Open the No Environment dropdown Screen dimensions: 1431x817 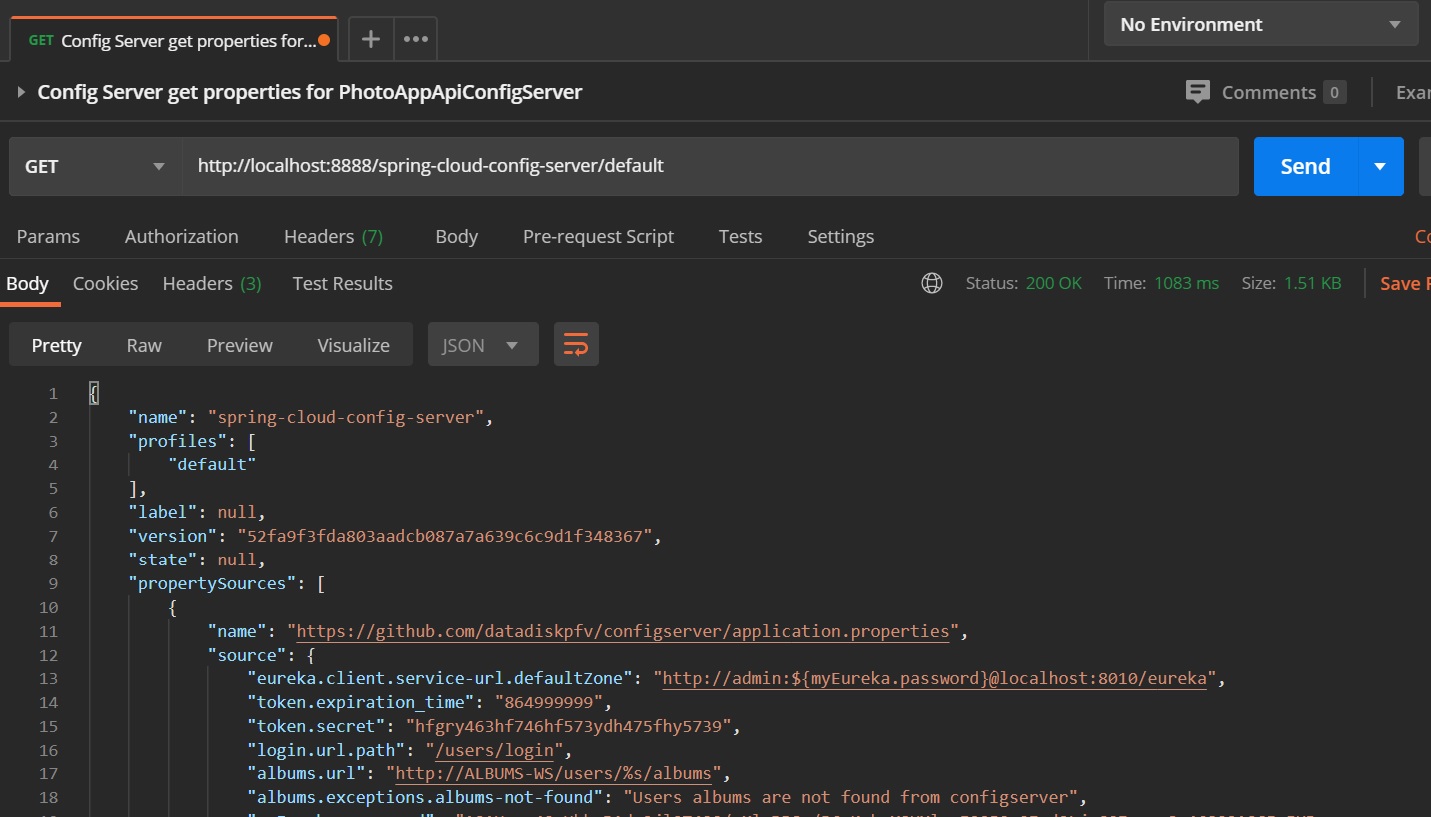(x=1260, y=25)
